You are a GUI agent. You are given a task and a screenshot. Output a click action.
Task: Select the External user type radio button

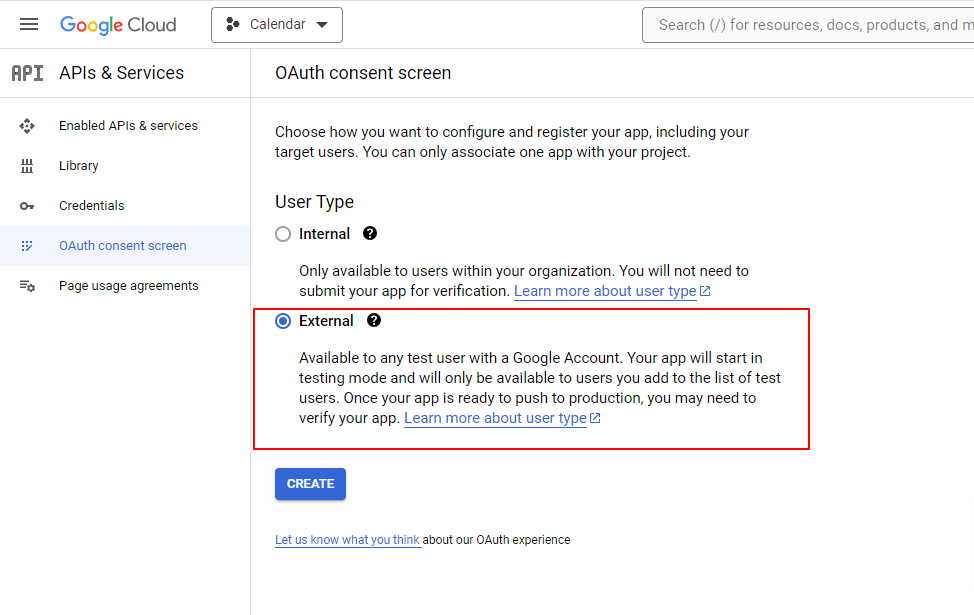coord(283,321)
